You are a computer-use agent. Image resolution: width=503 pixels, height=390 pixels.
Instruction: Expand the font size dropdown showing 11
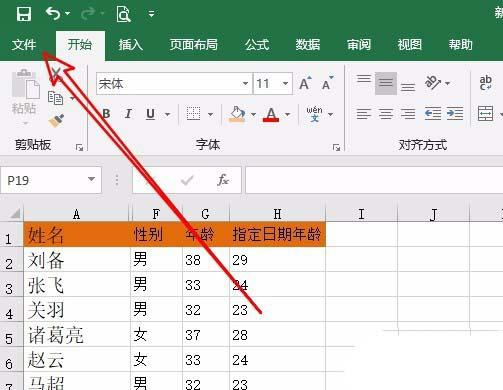point(285,83)
